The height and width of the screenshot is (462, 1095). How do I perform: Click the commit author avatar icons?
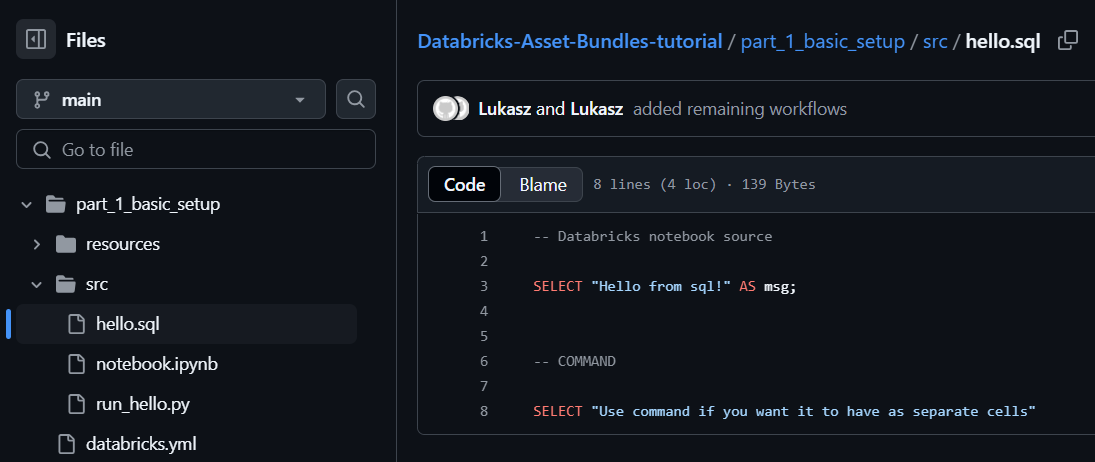[x=451, y=109]
